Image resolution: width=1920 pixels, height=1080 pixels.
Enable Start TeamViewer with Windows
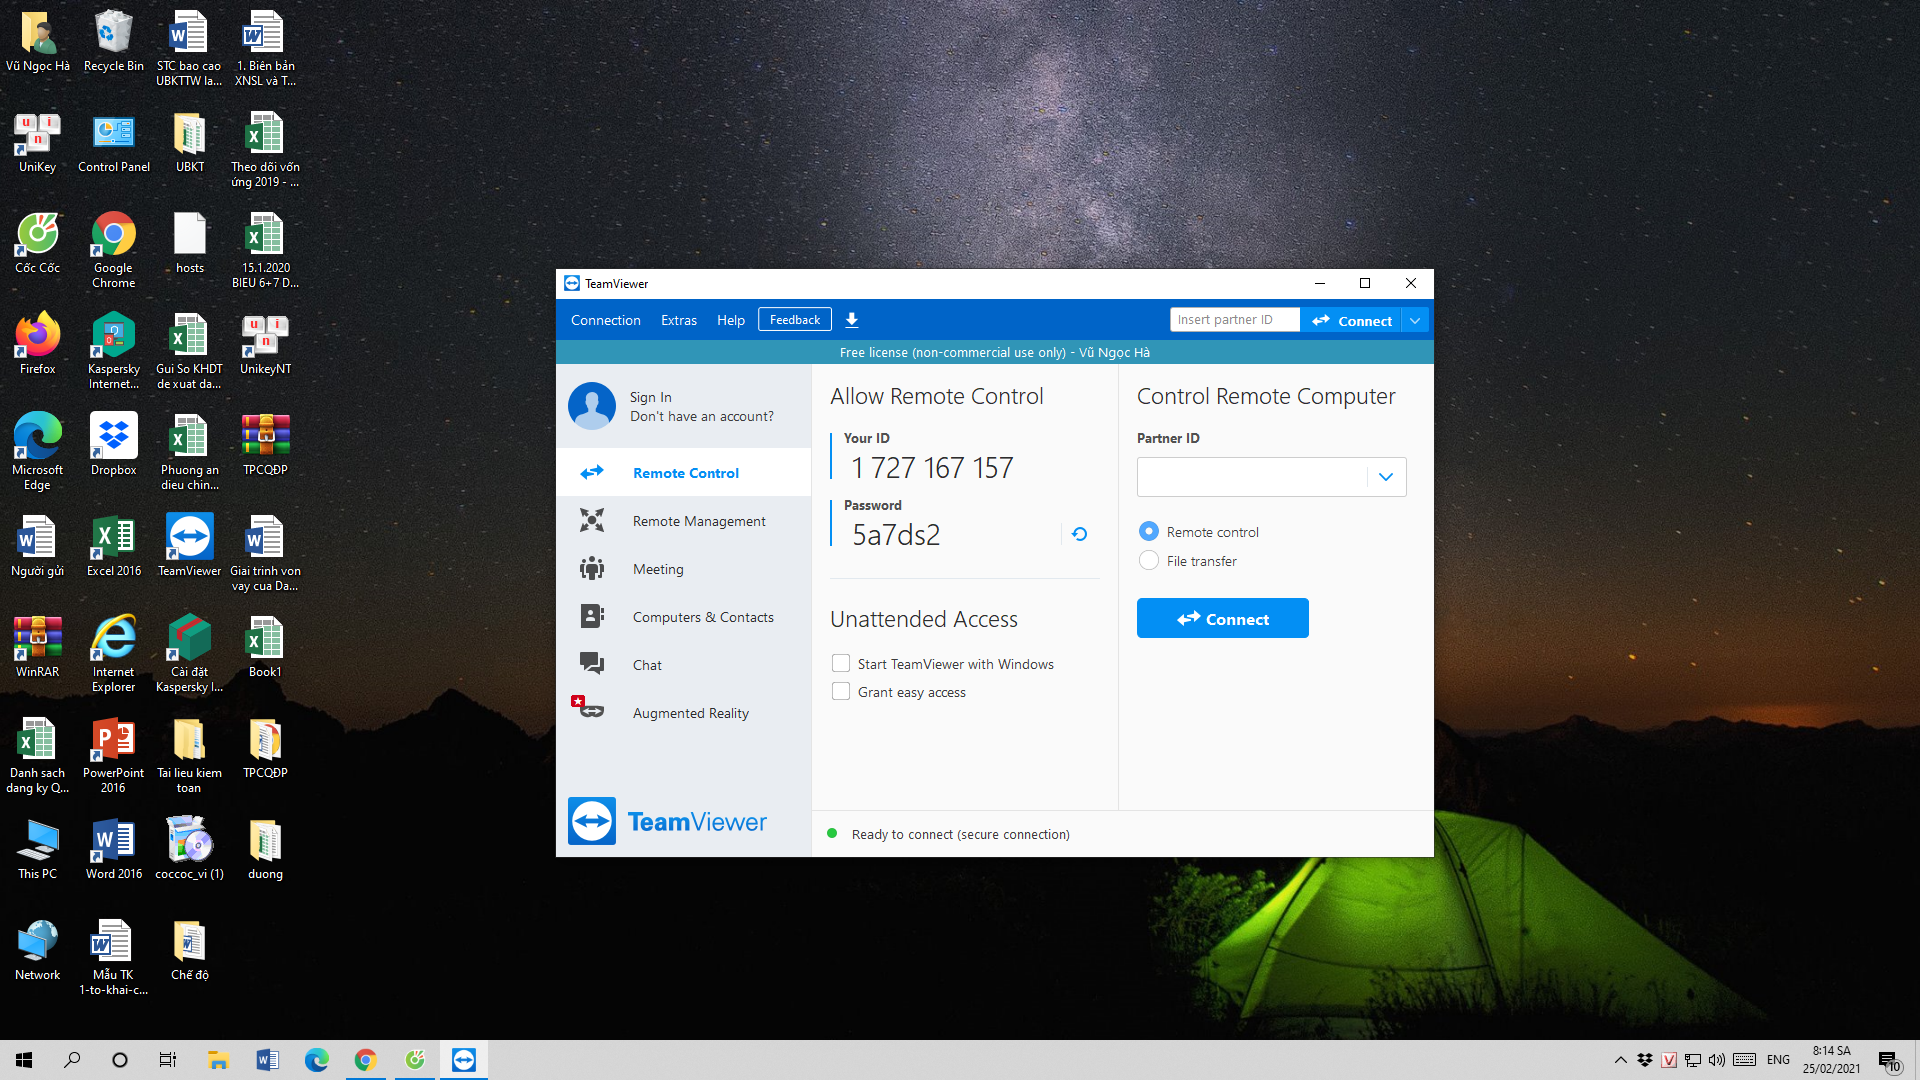tap(841, 664)
